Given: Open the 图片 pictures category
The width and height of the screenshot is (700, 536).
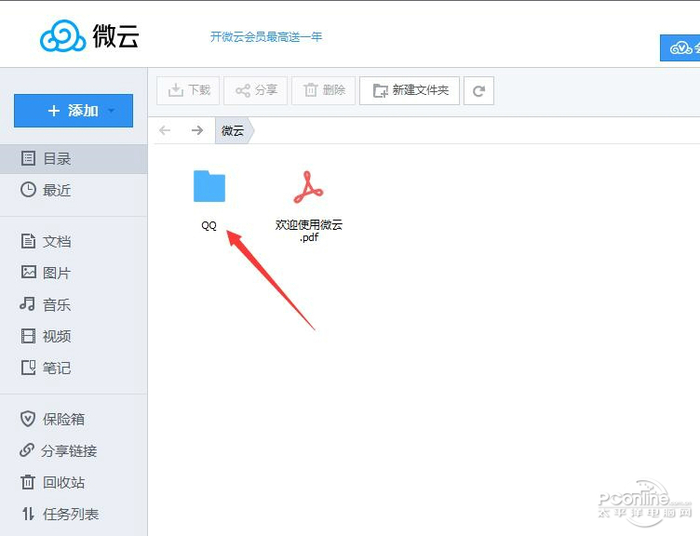Looking at the screenshot, I should tap(74, 273).
